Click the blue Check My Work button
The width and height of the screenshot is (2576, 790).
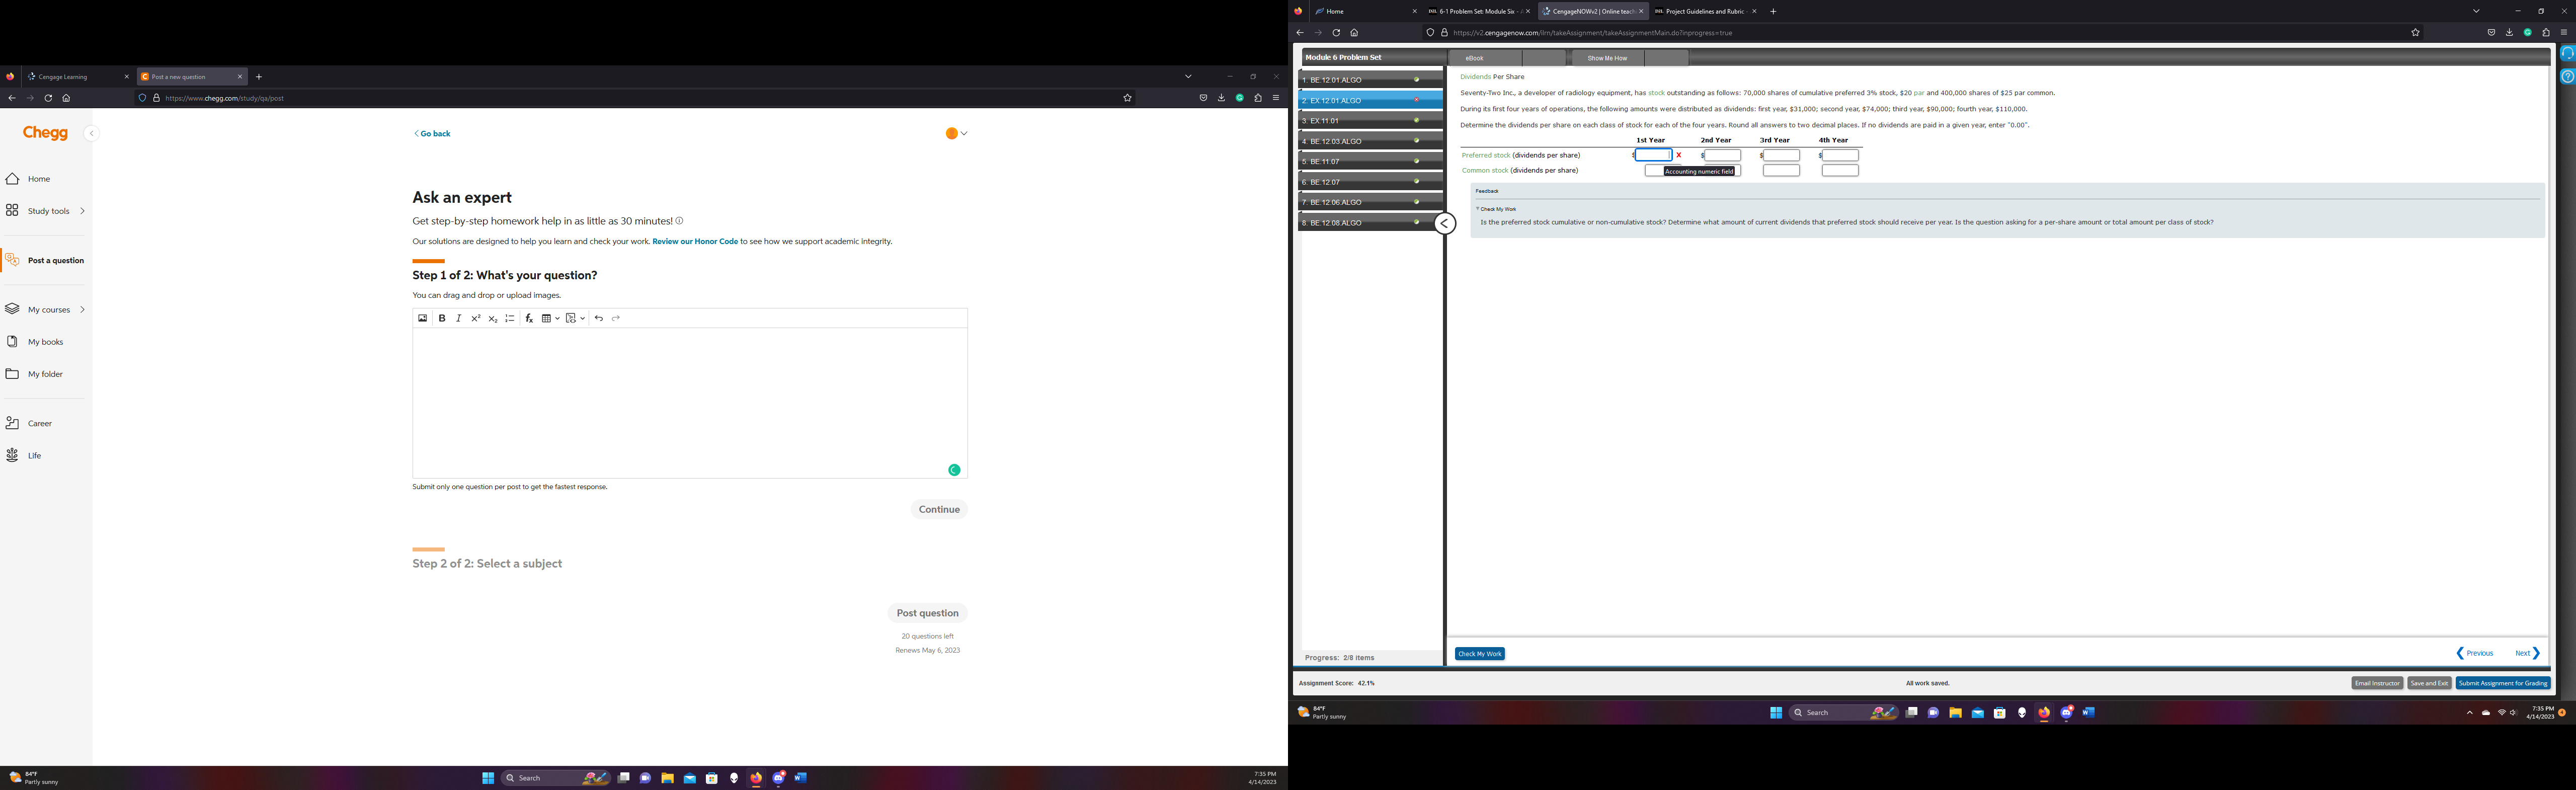(1479, 654)
